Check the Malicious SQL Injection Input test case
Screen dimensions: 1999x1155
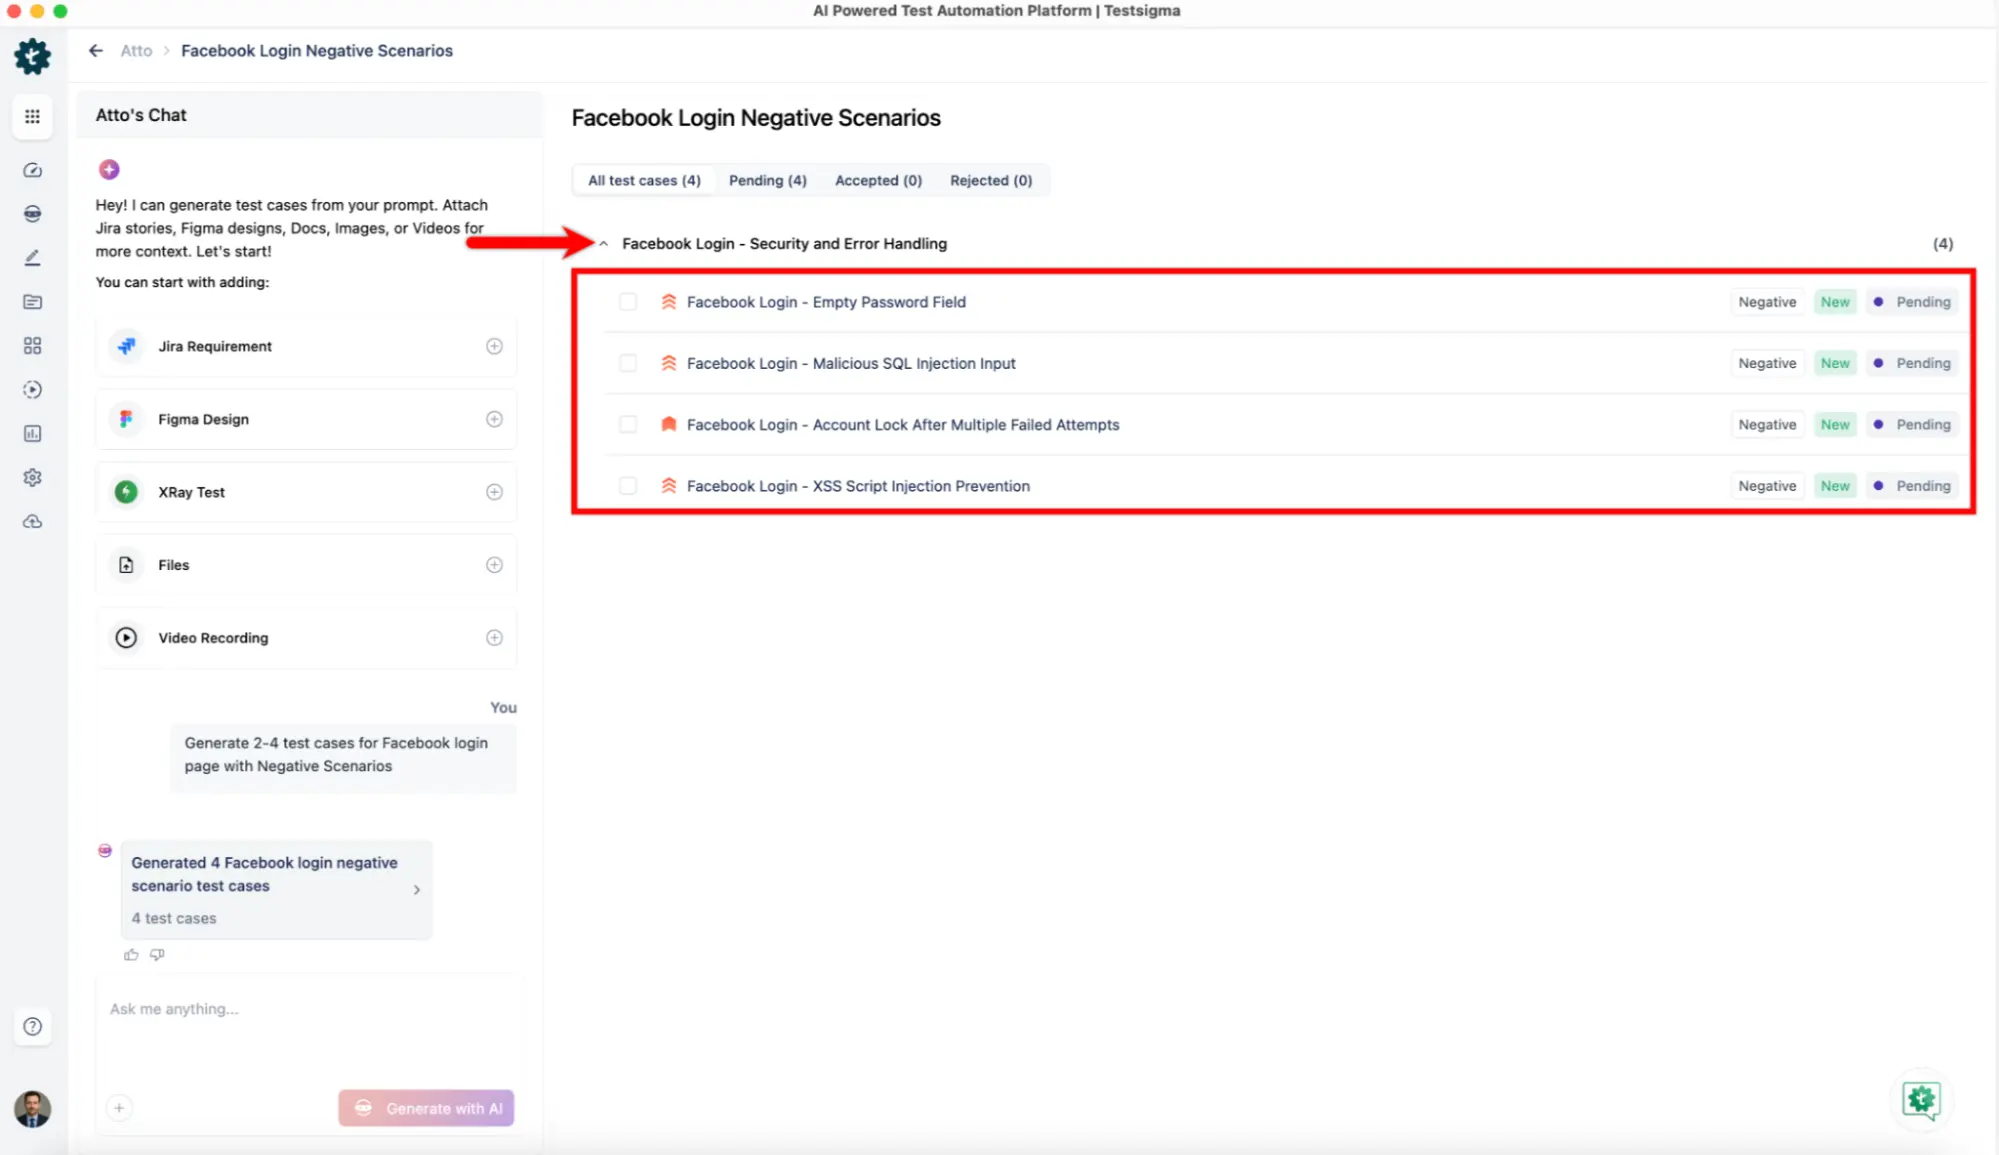pos(628,363)
